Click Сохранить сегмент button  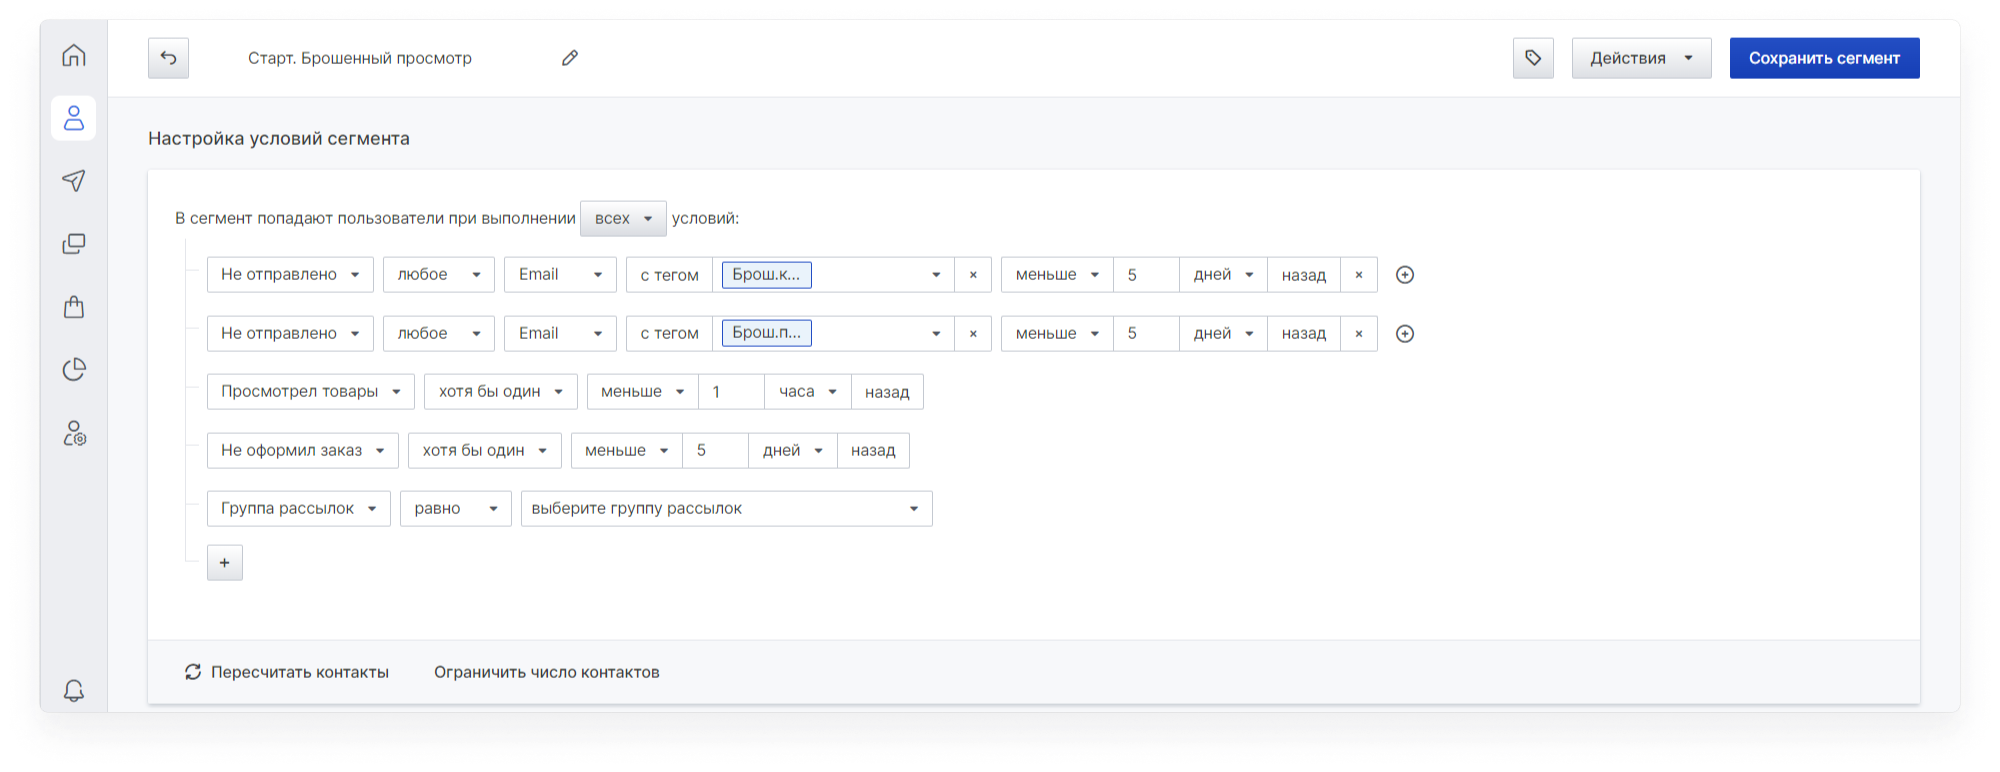[1824, 58]
